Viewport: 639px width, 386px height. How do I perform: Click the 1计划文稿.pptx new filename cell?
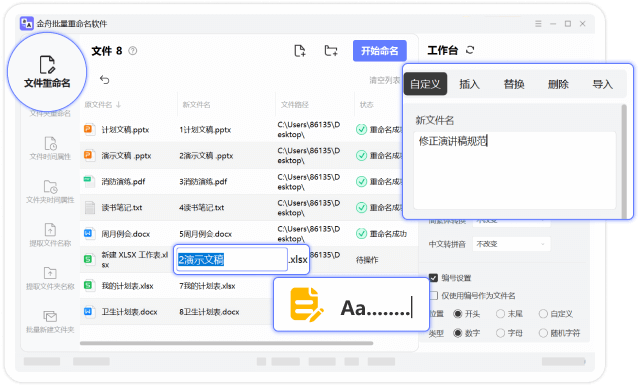click(x=205, y=130)
